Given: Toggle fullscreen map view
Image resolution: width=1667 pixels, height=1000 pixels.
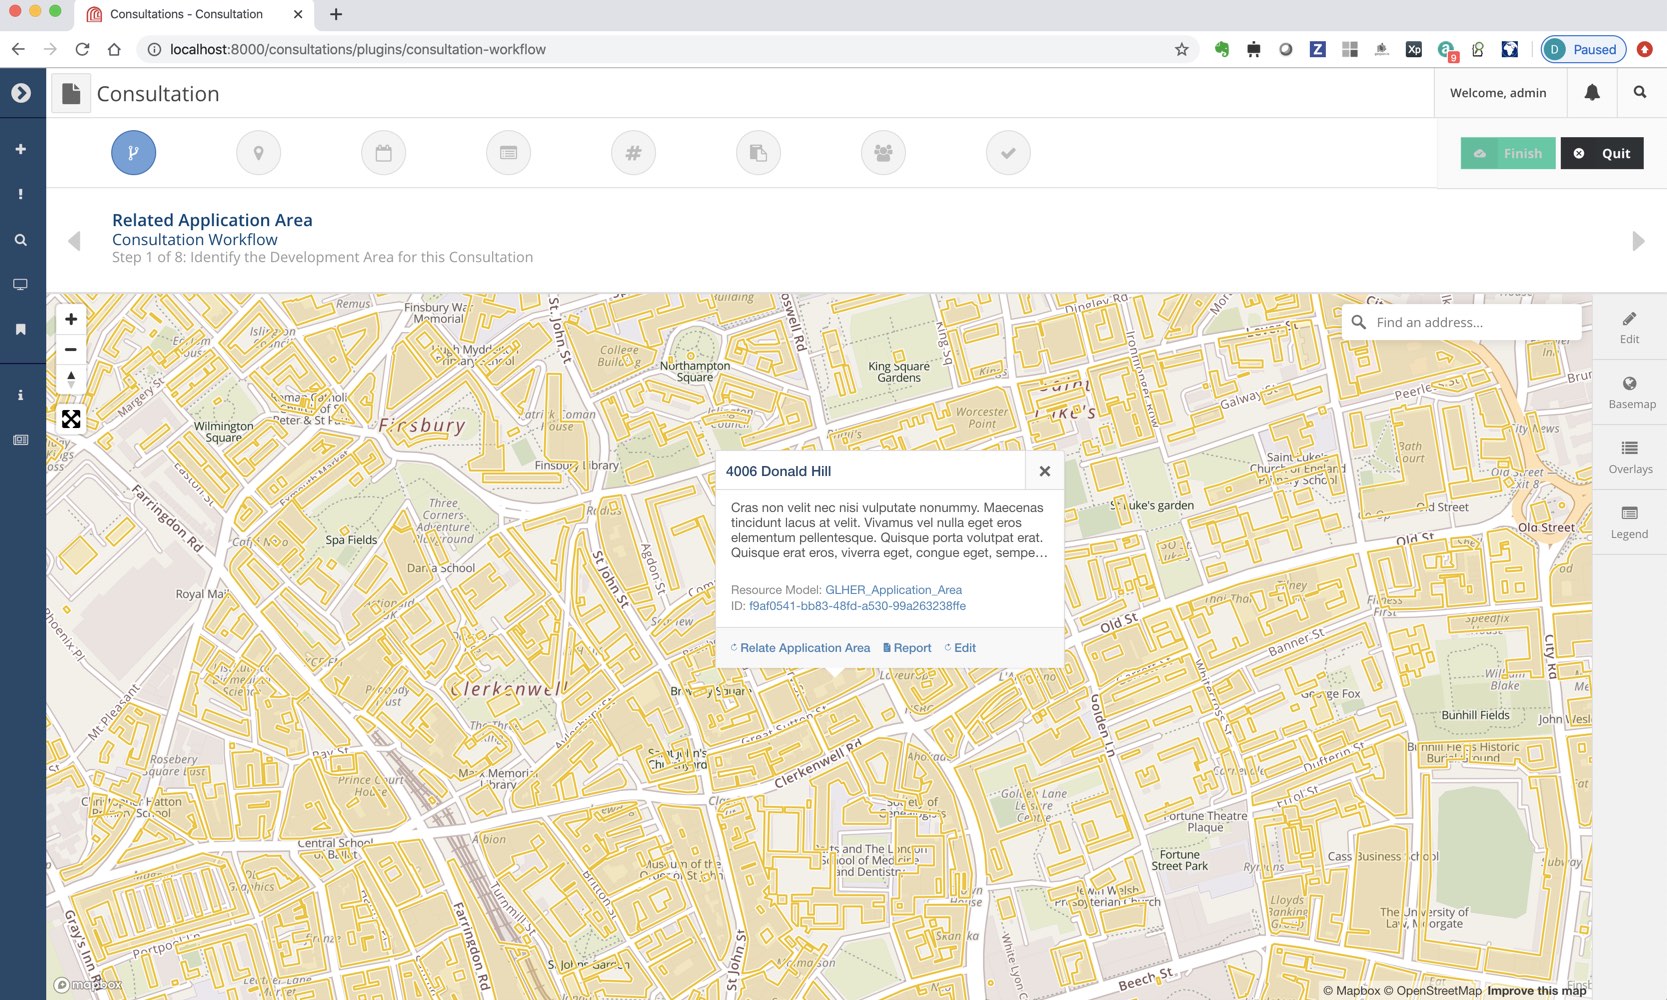Looking at the screenshot, I should [70, 418].
